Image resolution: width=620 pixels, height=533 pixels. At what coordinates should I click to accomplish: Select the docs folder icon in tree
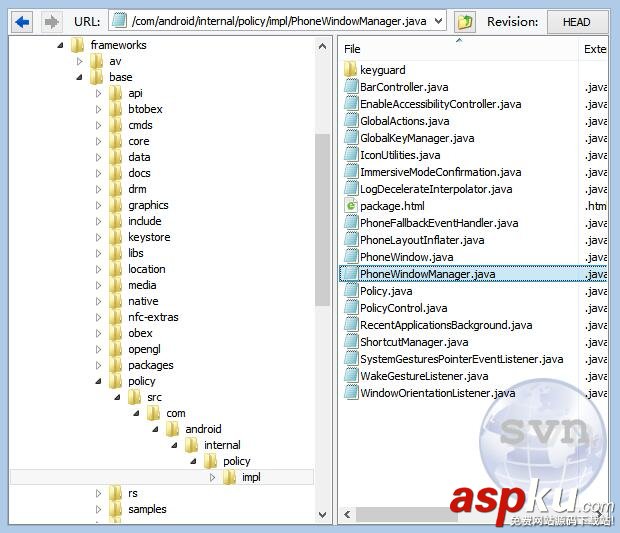click(115, 173)
